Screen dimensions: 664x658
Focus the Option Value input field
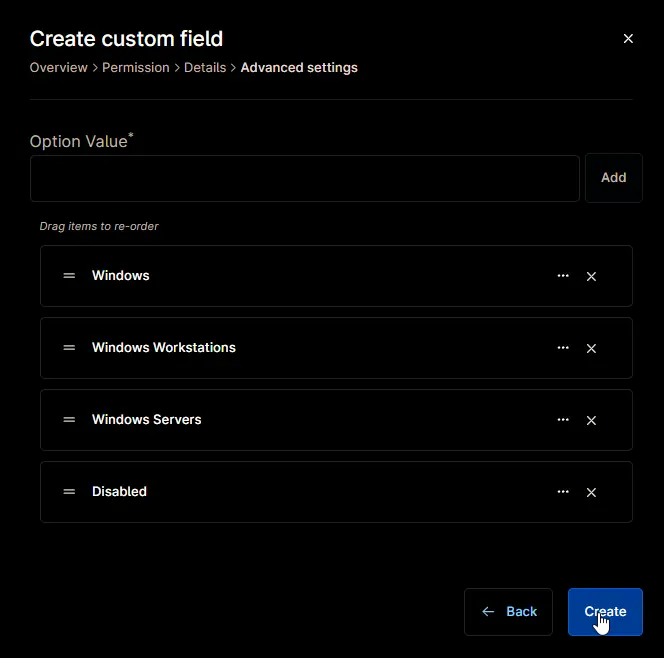[x=304, y=178]
